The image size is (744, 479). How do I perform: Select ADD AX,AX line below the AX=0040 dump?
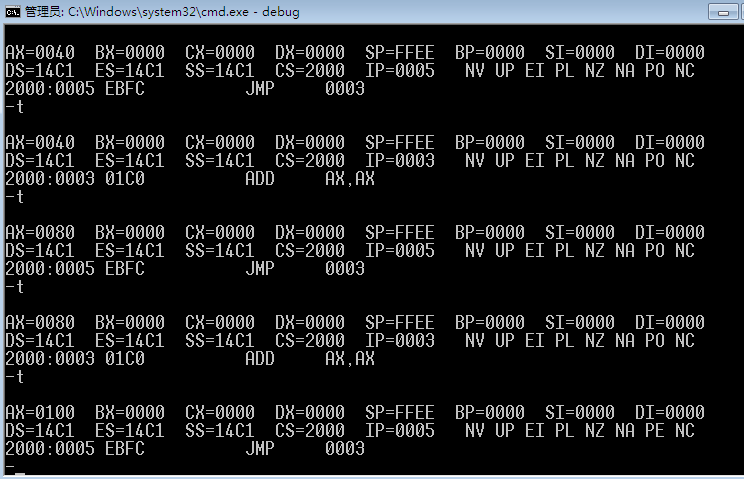tap(310, 178)
